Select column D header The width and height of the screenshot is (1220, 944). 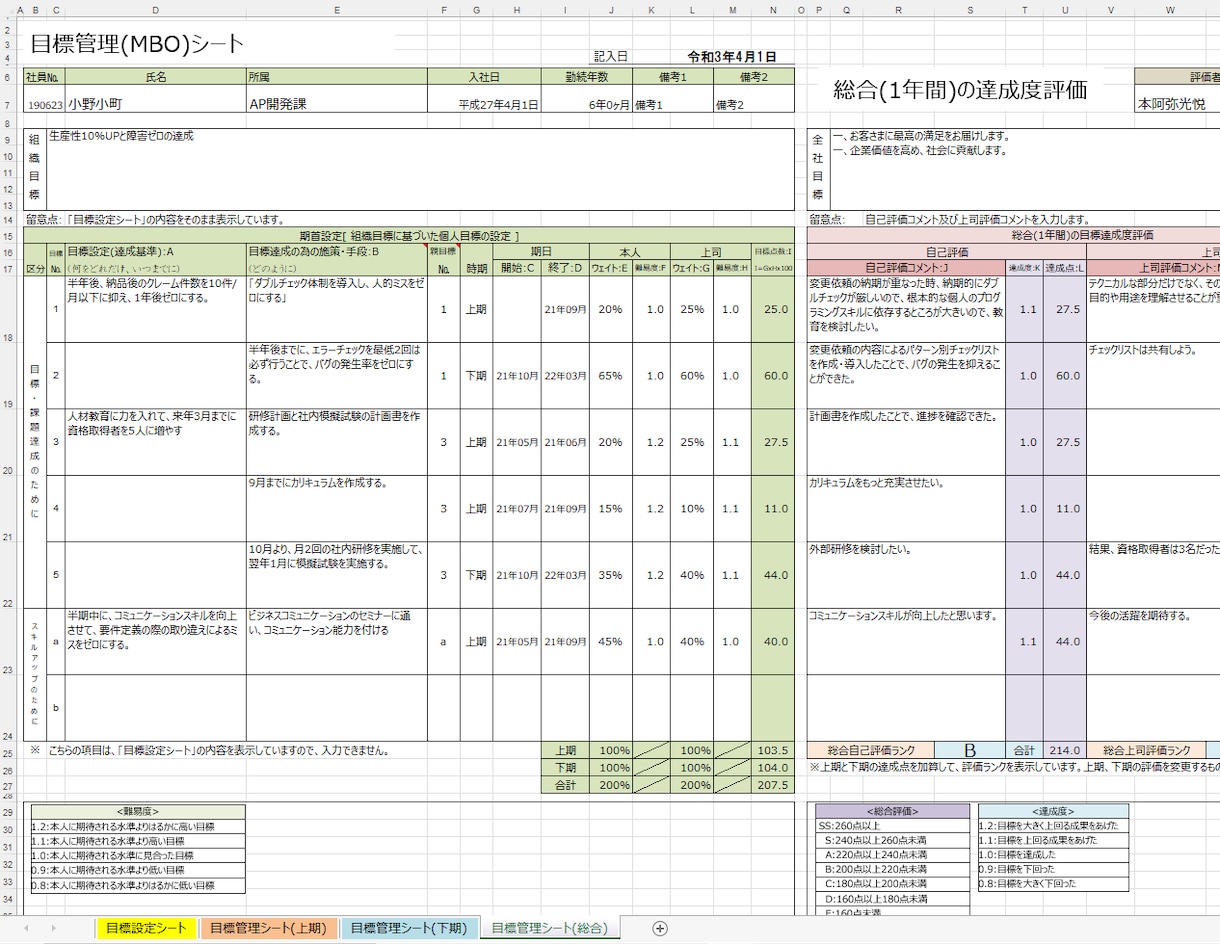pyautogui.click(x=155, y=11)
